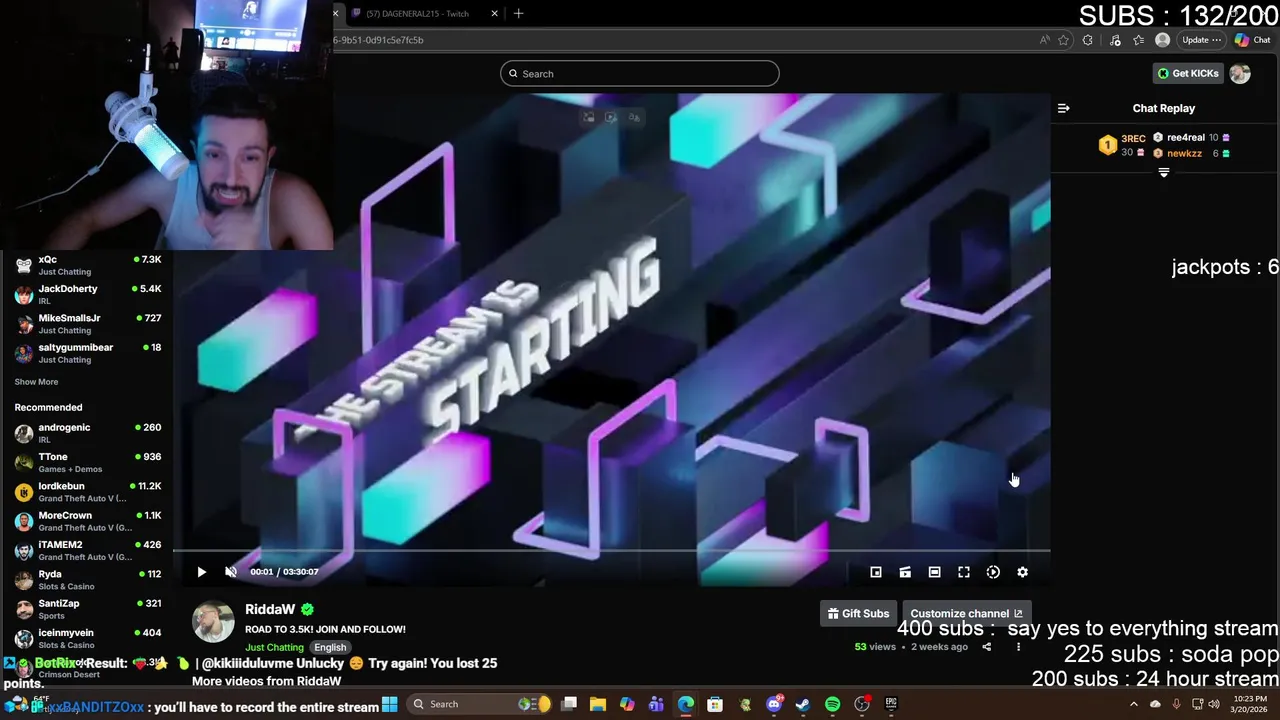Open androgenic recommended channel
The image size is (1280, 720).
(87, 433)
